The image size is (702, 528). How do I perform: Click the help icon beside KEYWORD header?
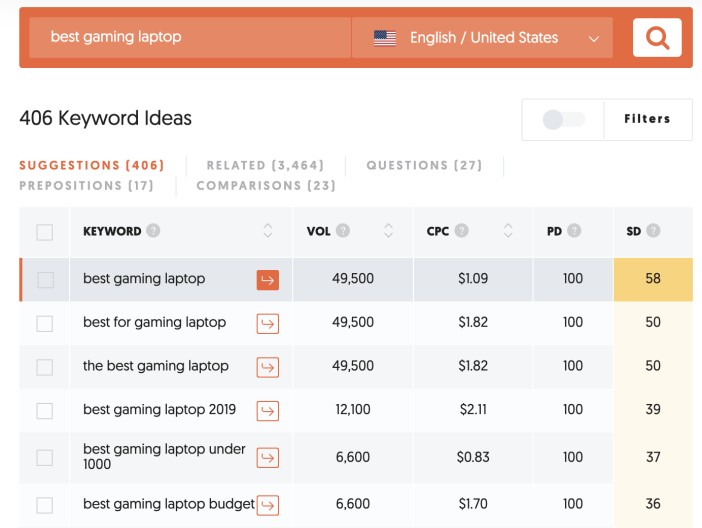[153, 231]
